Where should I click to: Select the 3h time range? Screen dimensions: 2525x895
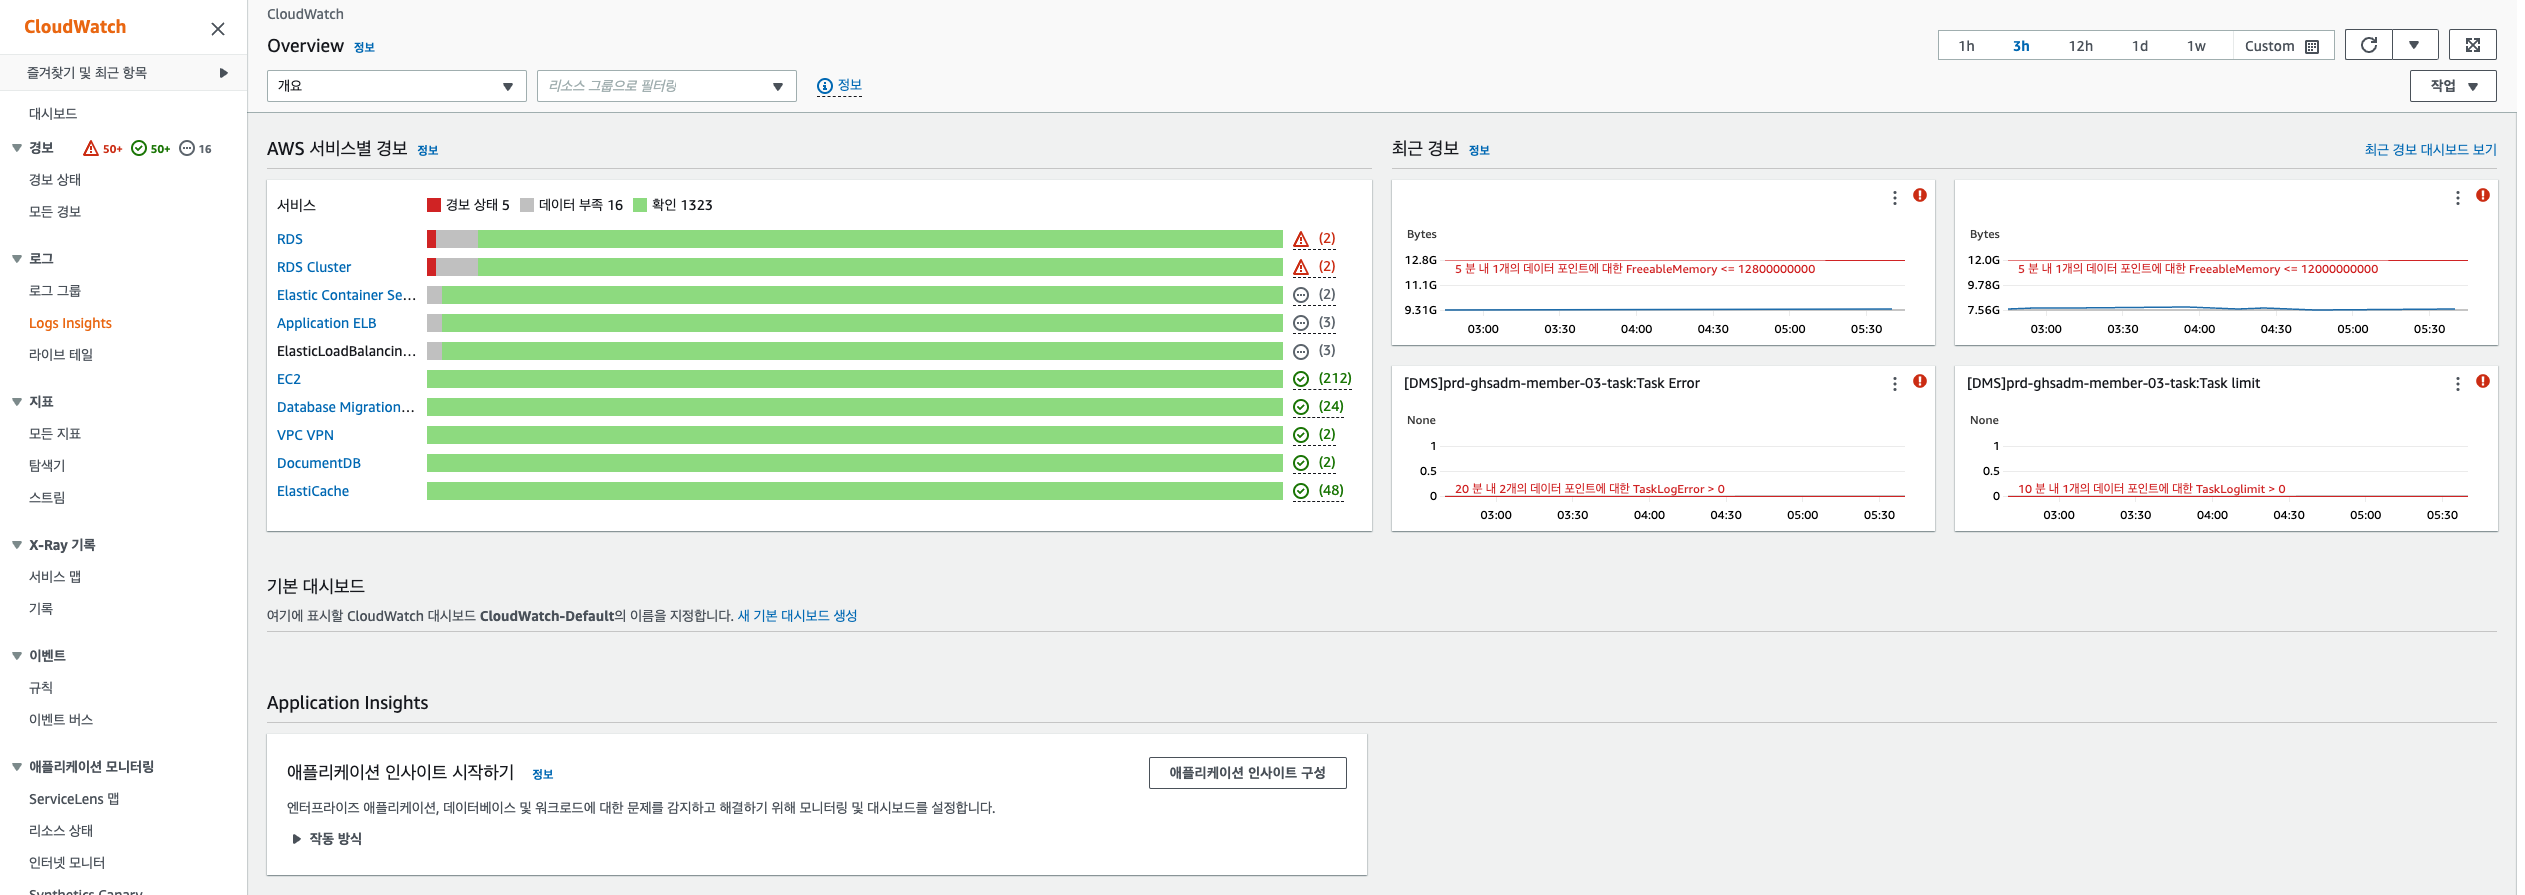[2021, 46]
